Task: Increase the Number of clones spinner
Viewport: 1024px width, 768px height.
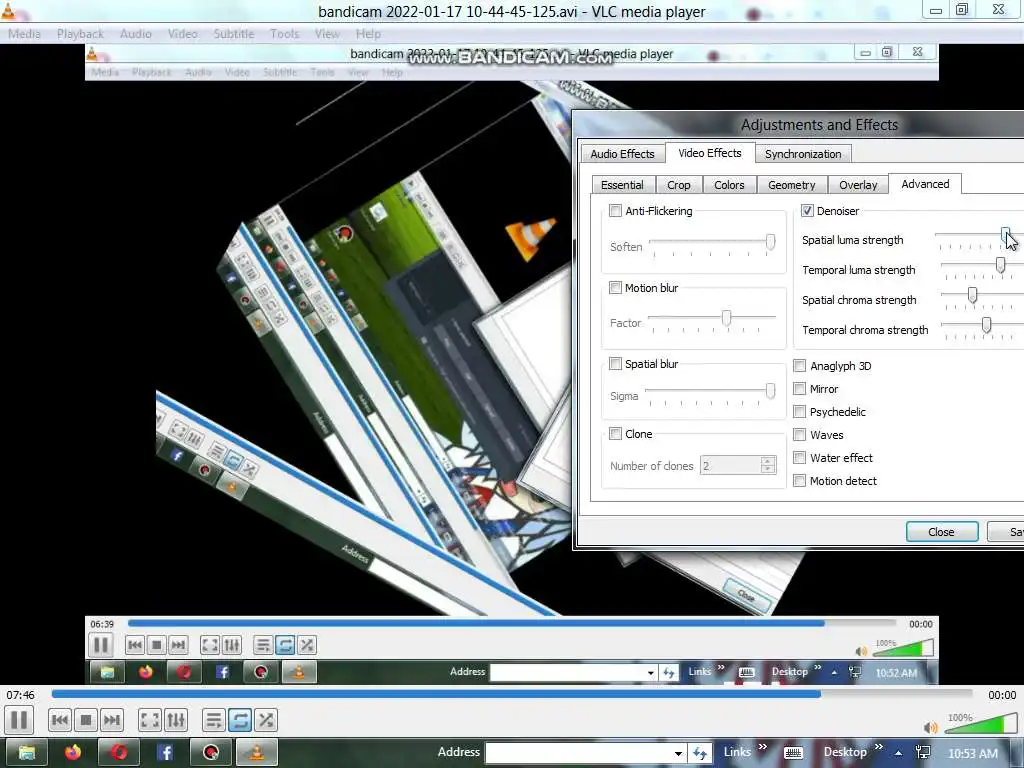Action: (x=768, y=461)
